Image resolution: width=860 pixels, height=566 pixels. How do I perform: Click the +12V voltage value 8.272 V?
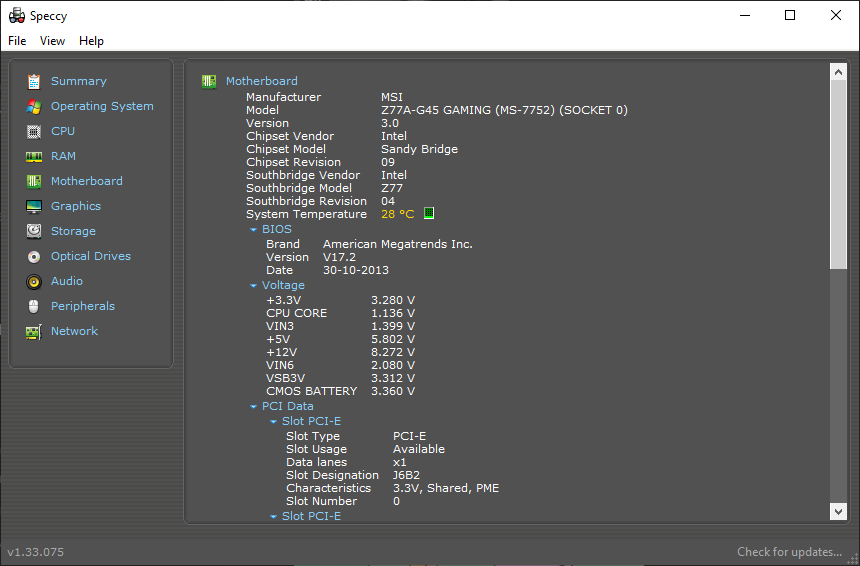pyautogui.click(x=393, y=352)
